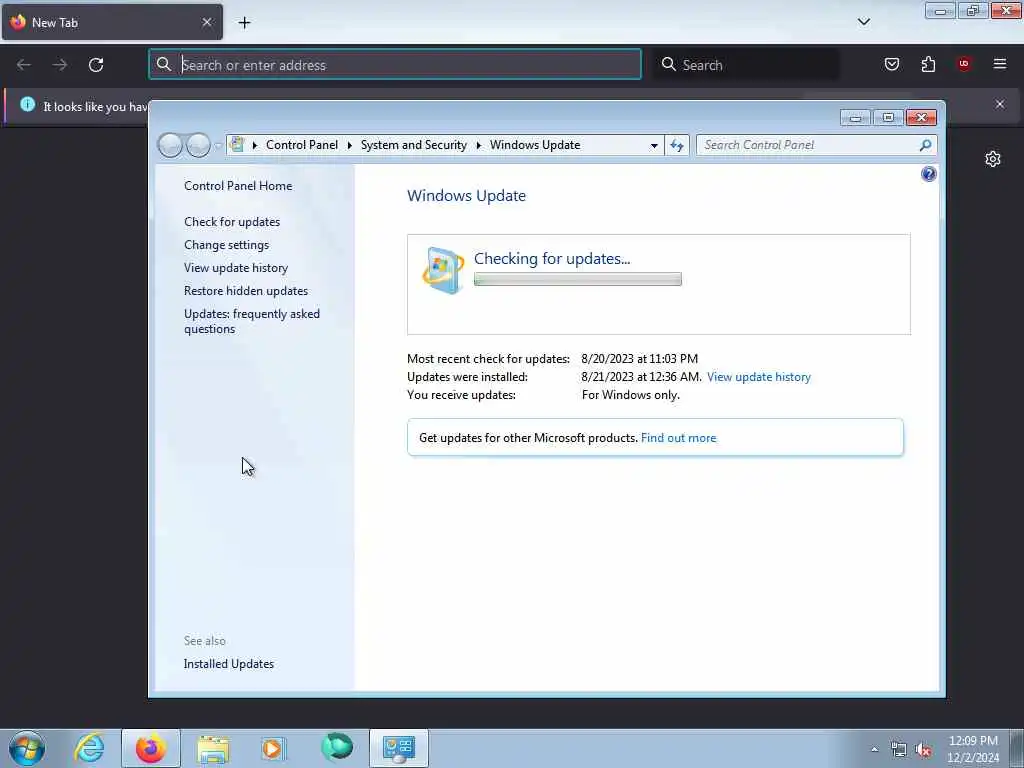
Task: Open uBlock Origin extension icon
Action: [x=963, y=64]
